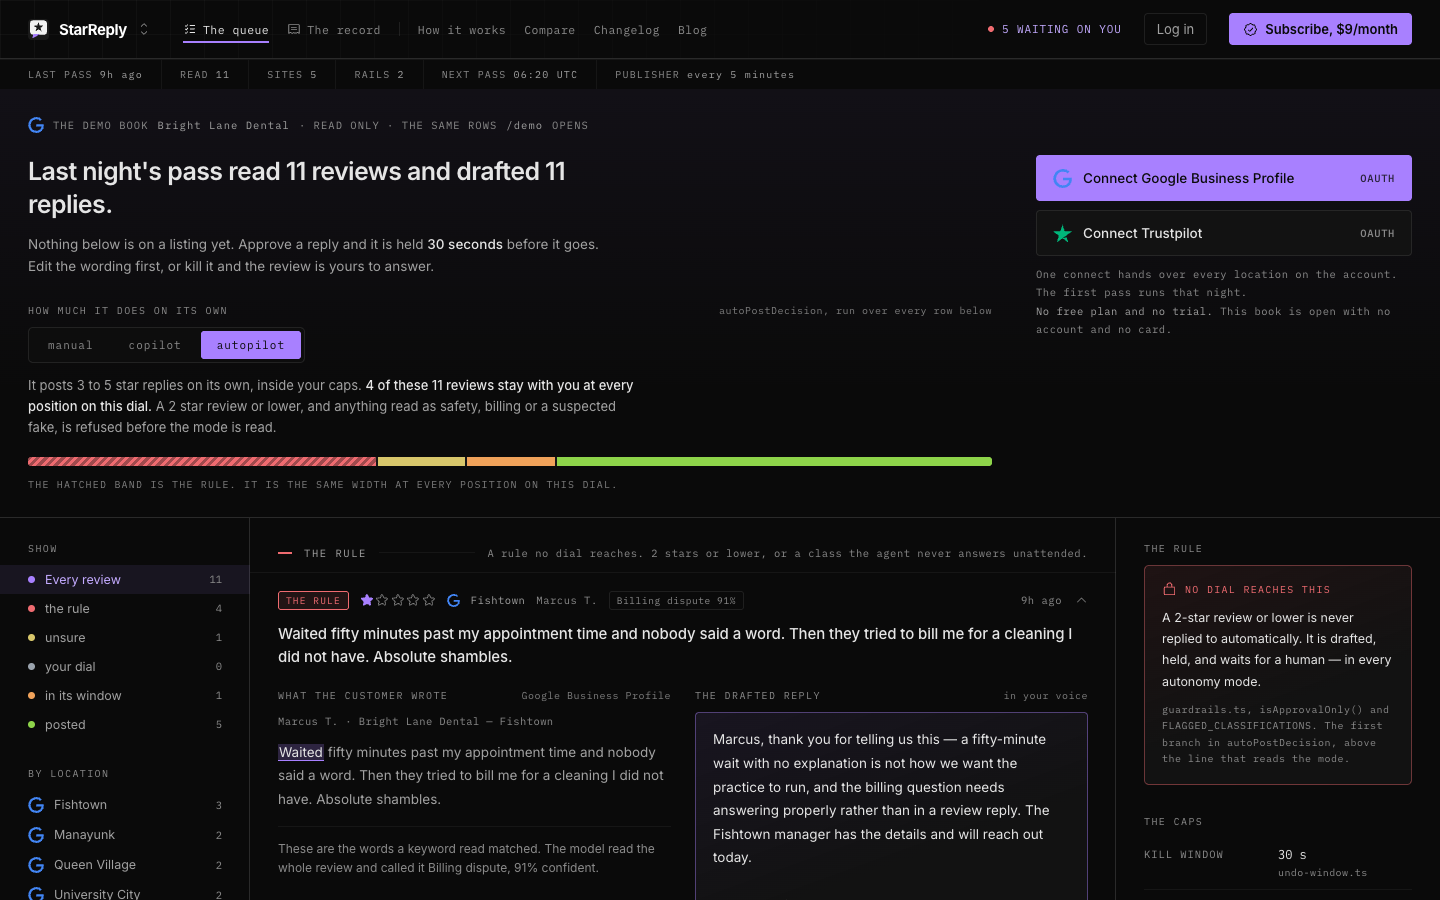Click Billing dispute 91% tag
The image size is (1440, 900).
pyautogui.click(x=676, y=600)
